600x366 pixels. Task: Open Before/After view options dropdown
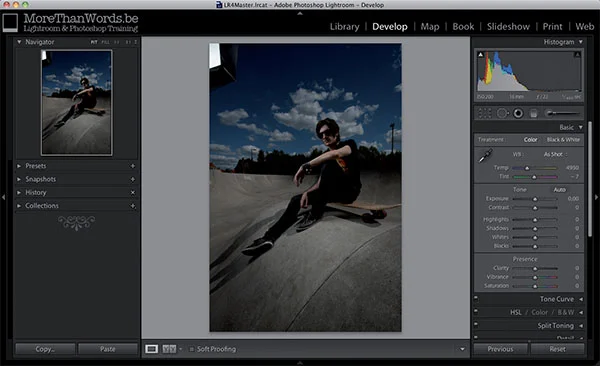coord(181,349)
